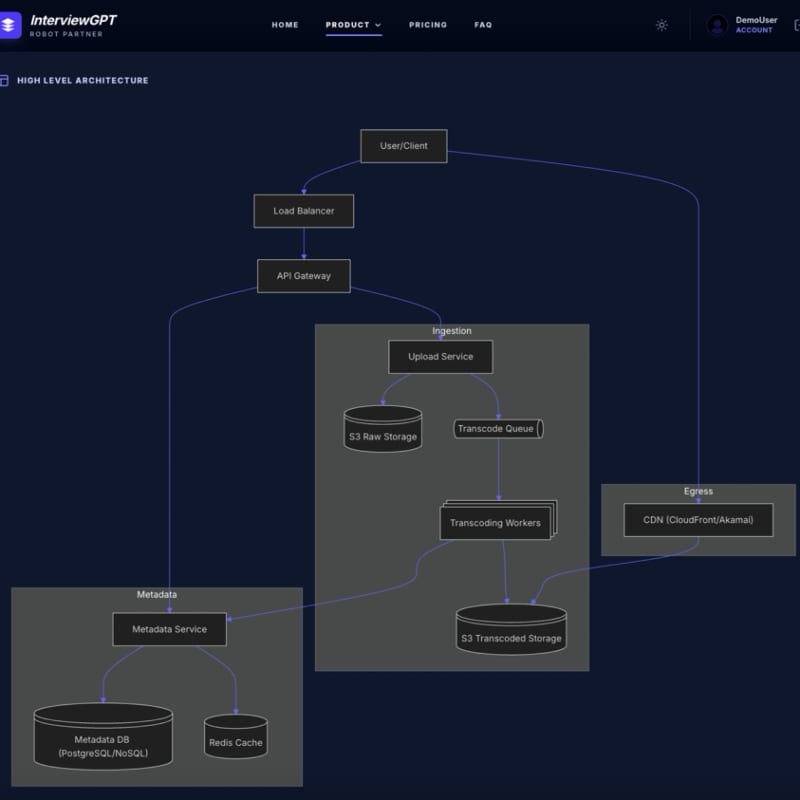The image size is (800, 800).
Task: Click the InterviewGPT brand name link
Action: click(73, 20)
